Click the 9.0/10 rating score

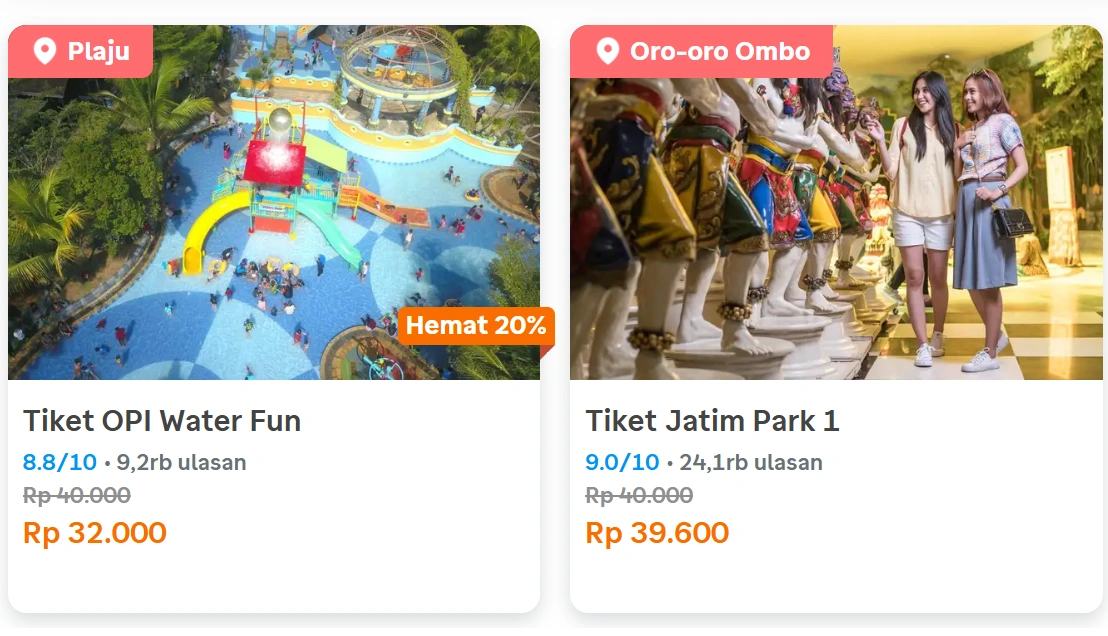click(622, 462)
